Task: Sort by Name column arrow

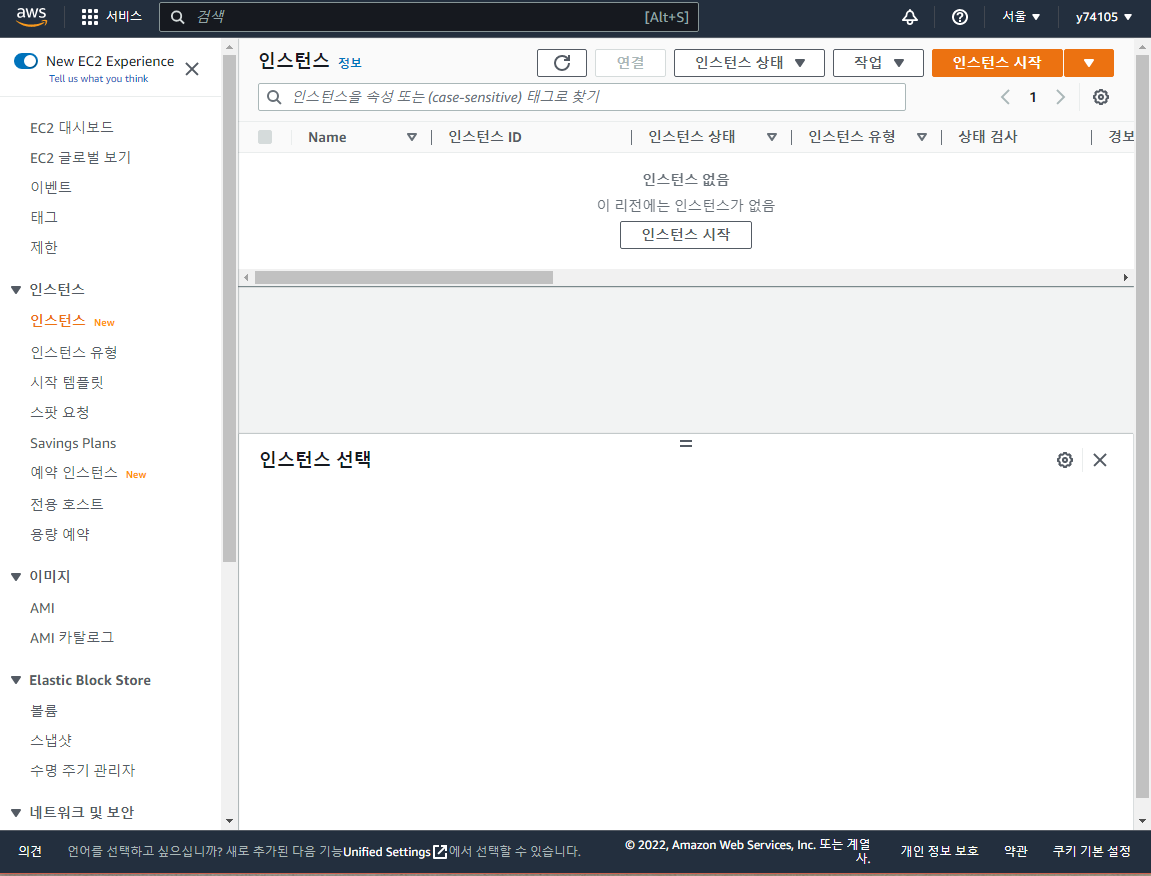Action: 412,137
